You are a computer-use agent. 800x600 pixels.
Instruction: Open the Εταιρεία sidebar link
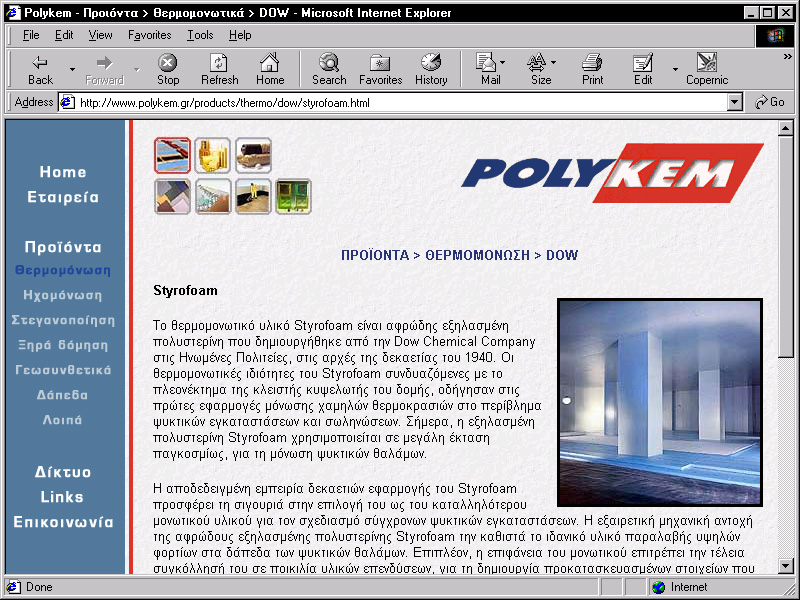63,197
